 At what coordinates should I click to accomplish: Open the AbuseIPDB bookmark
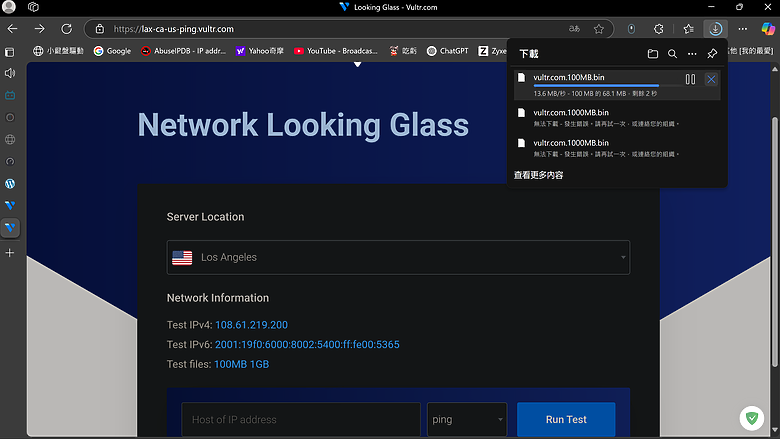pyautogui.click(x=183, y=51)
